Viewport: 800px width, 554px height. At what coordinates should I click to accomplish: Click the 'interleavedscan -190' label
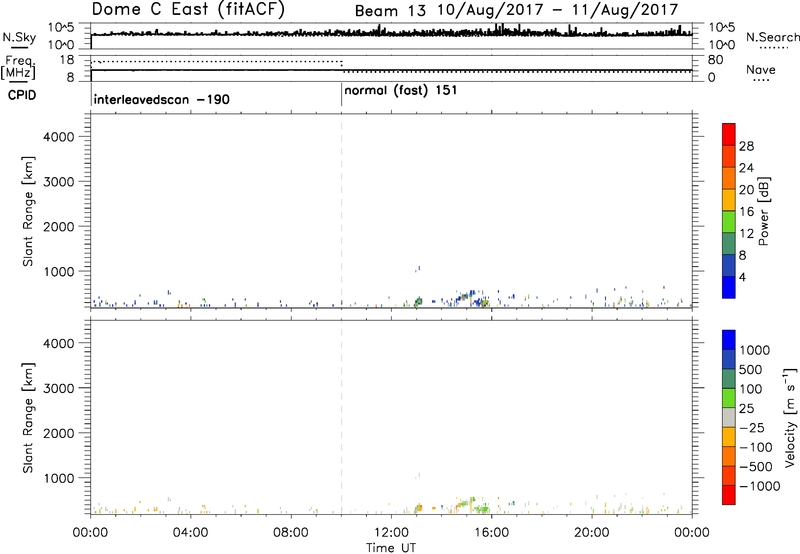click(x=162, y=99)
